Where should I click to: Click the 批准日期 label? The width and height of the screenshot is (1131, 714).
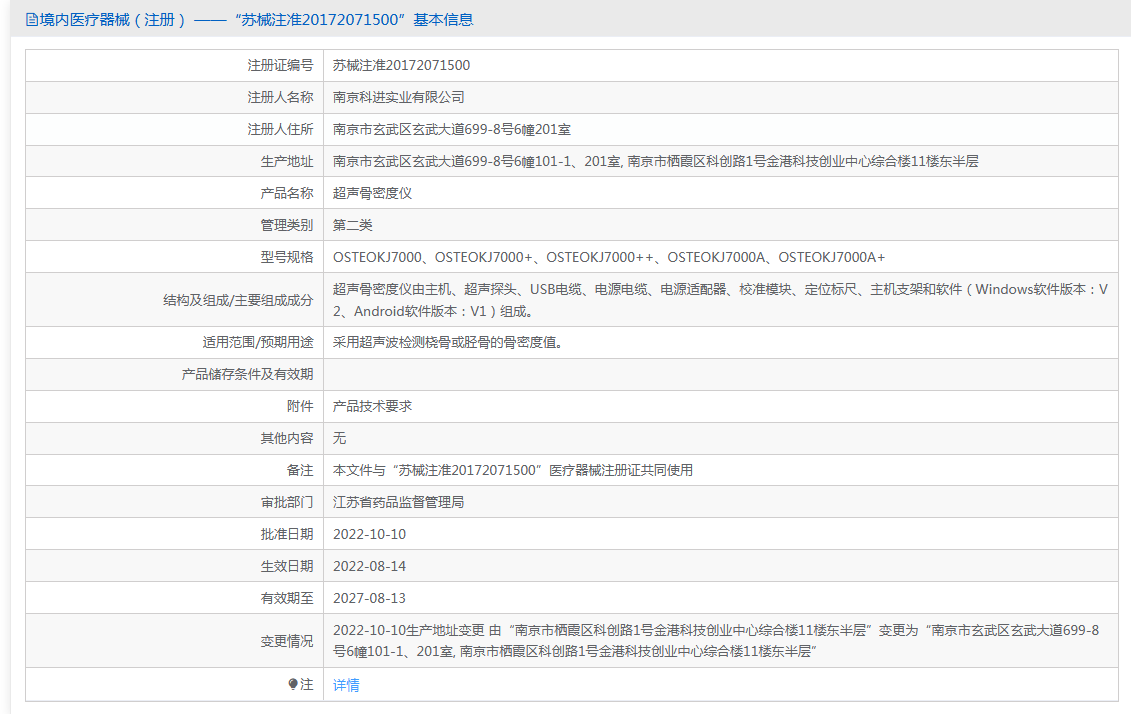[x=287, y=534]
